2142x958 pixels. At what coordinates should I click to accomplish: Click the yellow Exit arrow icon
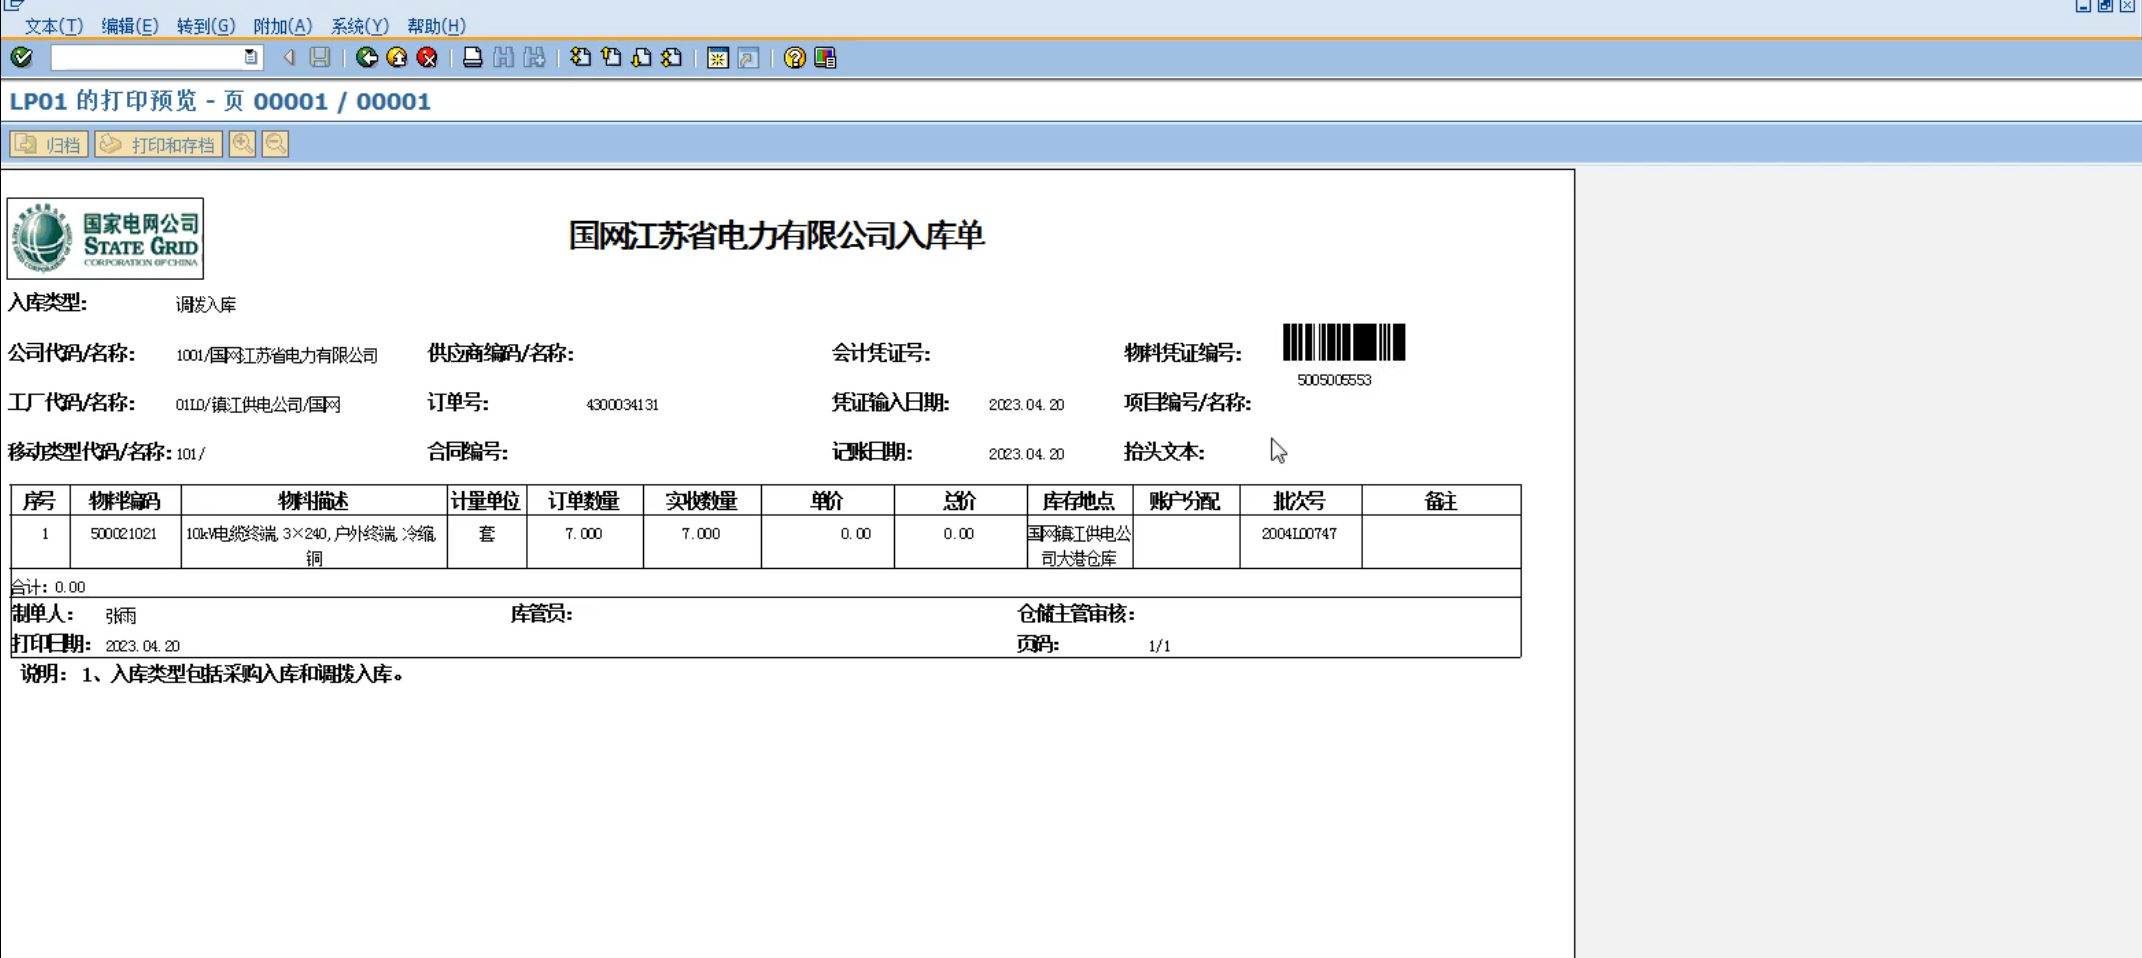coord(397,58)
